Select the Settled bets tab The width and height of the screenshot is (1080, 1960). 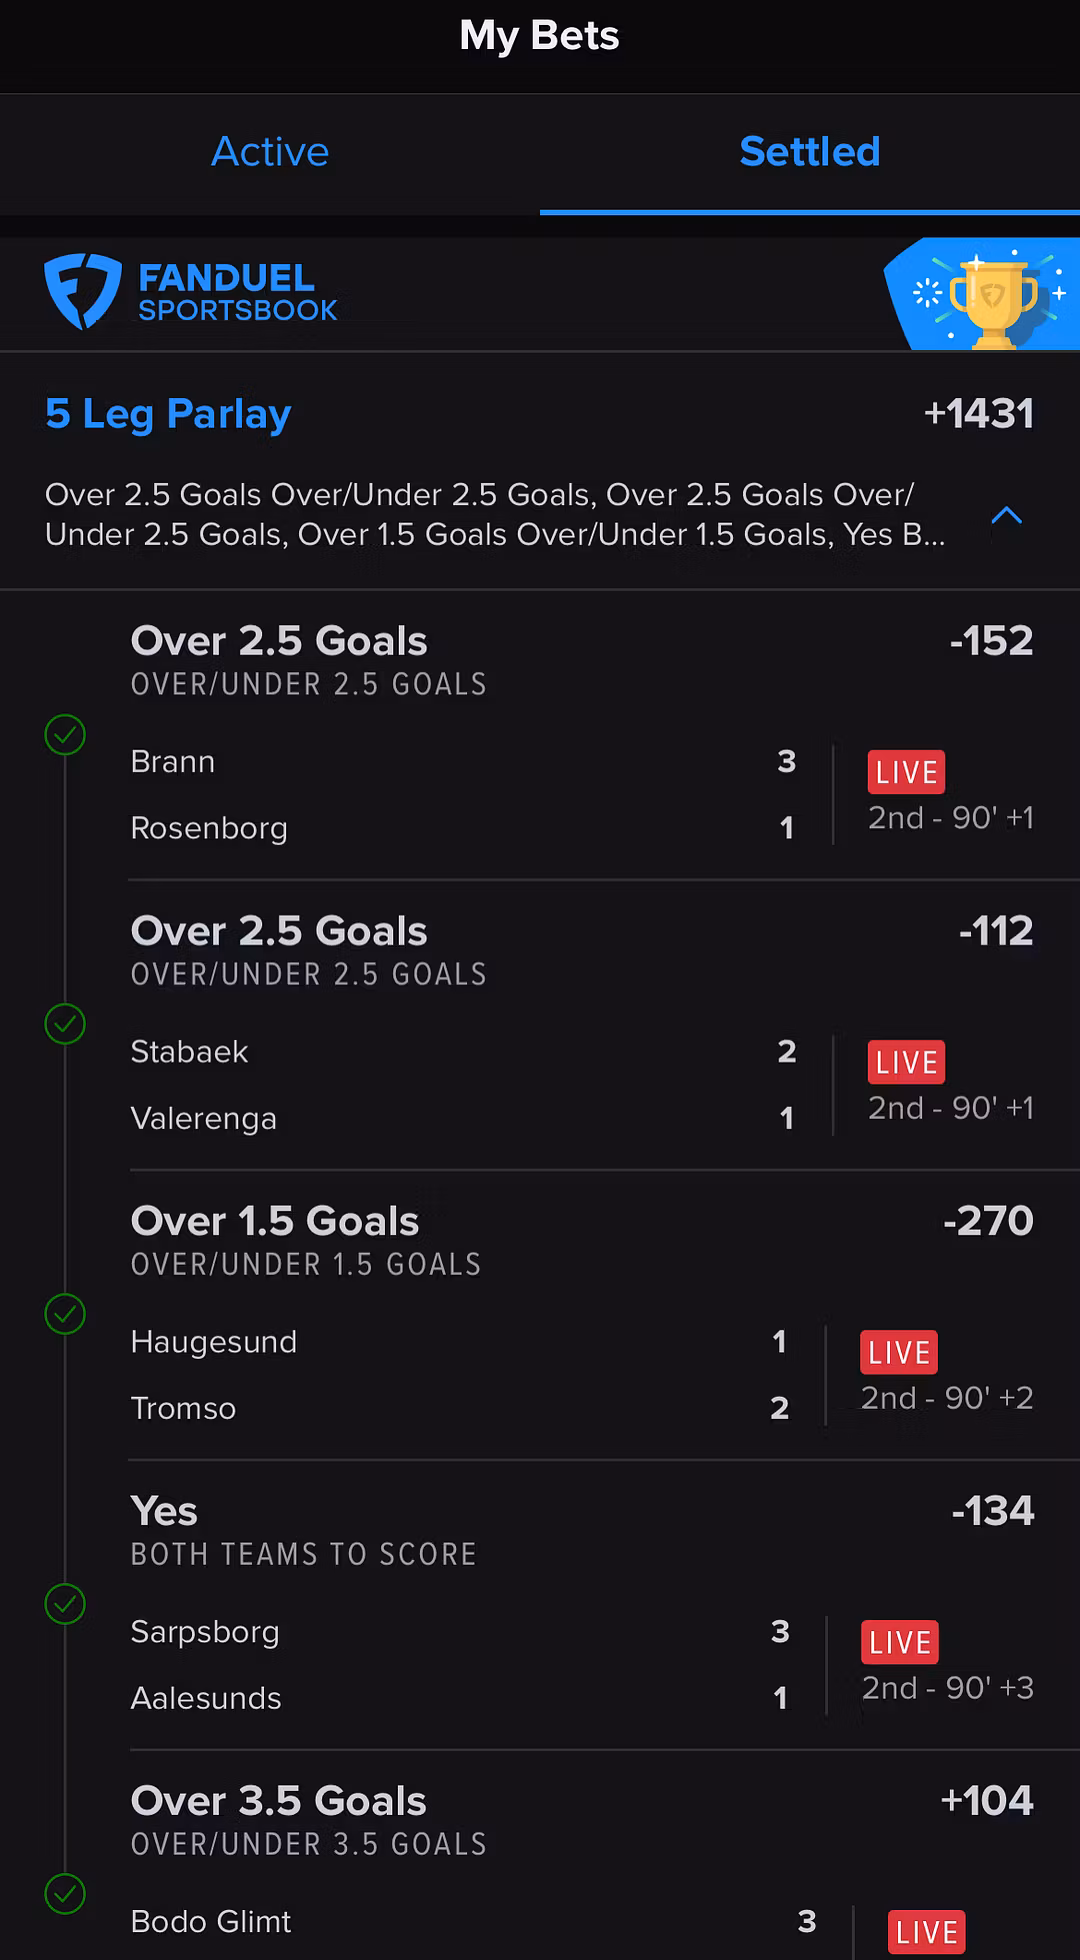pyautogui.click(x=810, y=152)
